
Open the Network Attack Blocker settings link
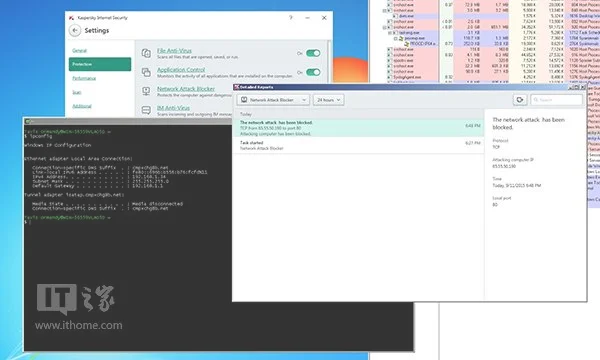tap(186, 89)
